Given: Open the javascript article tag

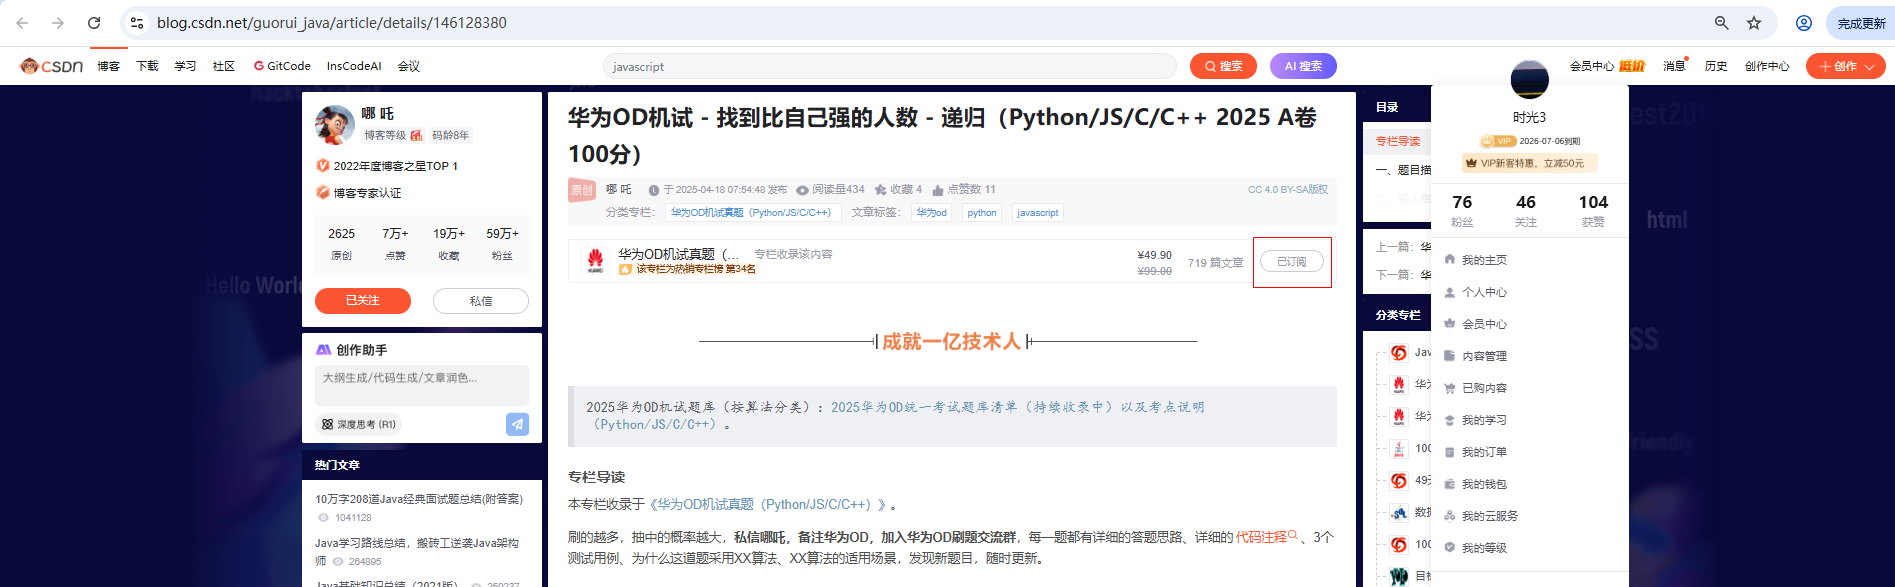Looking at the screenshot, I should click(1037, 212).
